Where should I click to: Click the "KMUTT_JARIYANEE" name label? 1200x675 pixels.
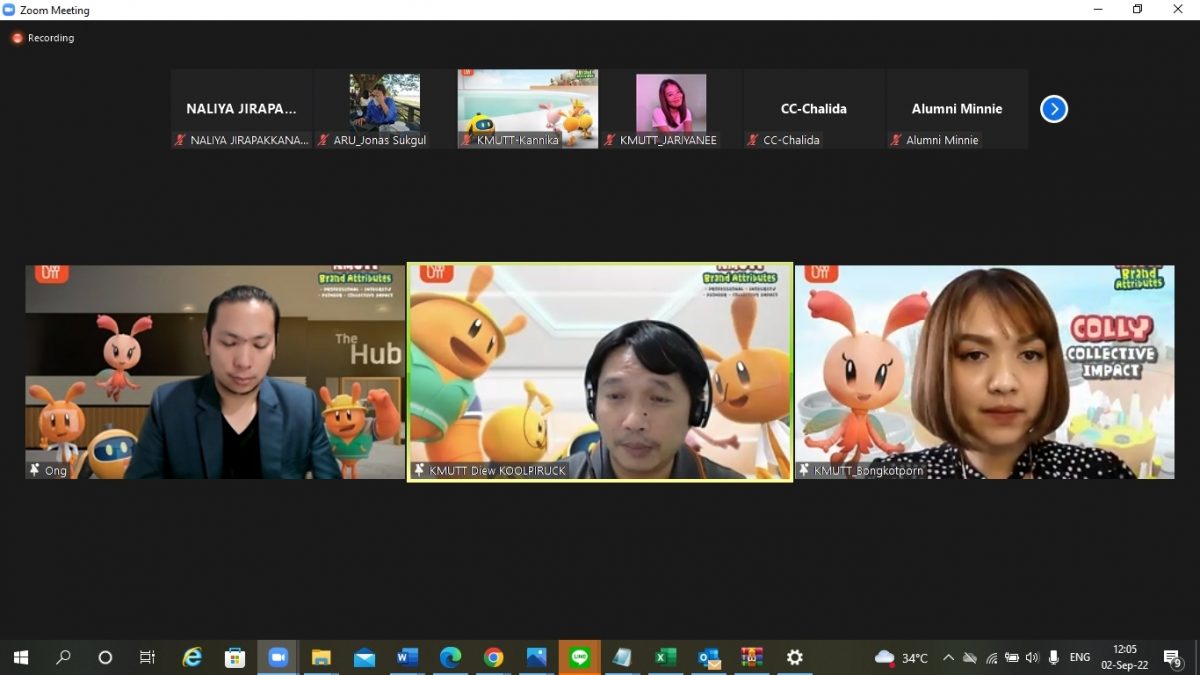coord(668,141)
